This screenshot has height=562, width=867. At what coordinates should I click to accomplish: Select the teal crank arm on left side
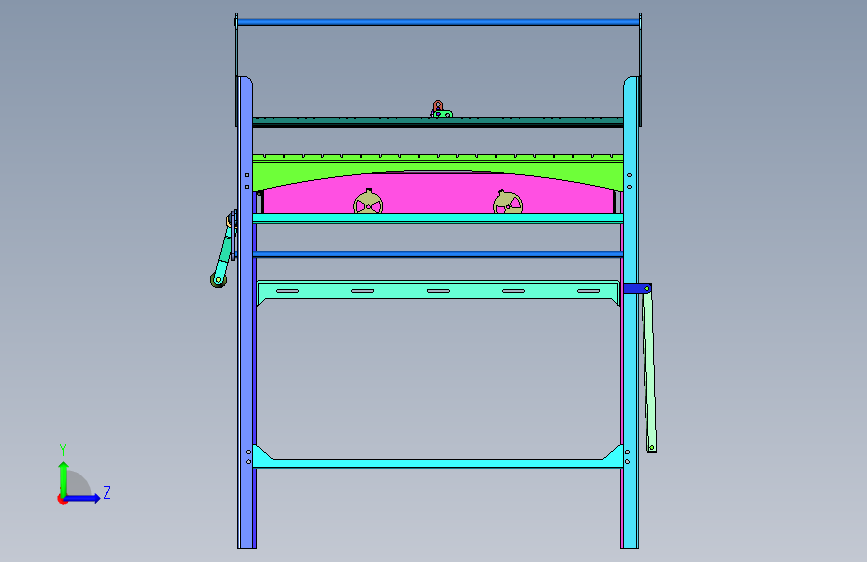pyautogui.click(x=223, y=250)
